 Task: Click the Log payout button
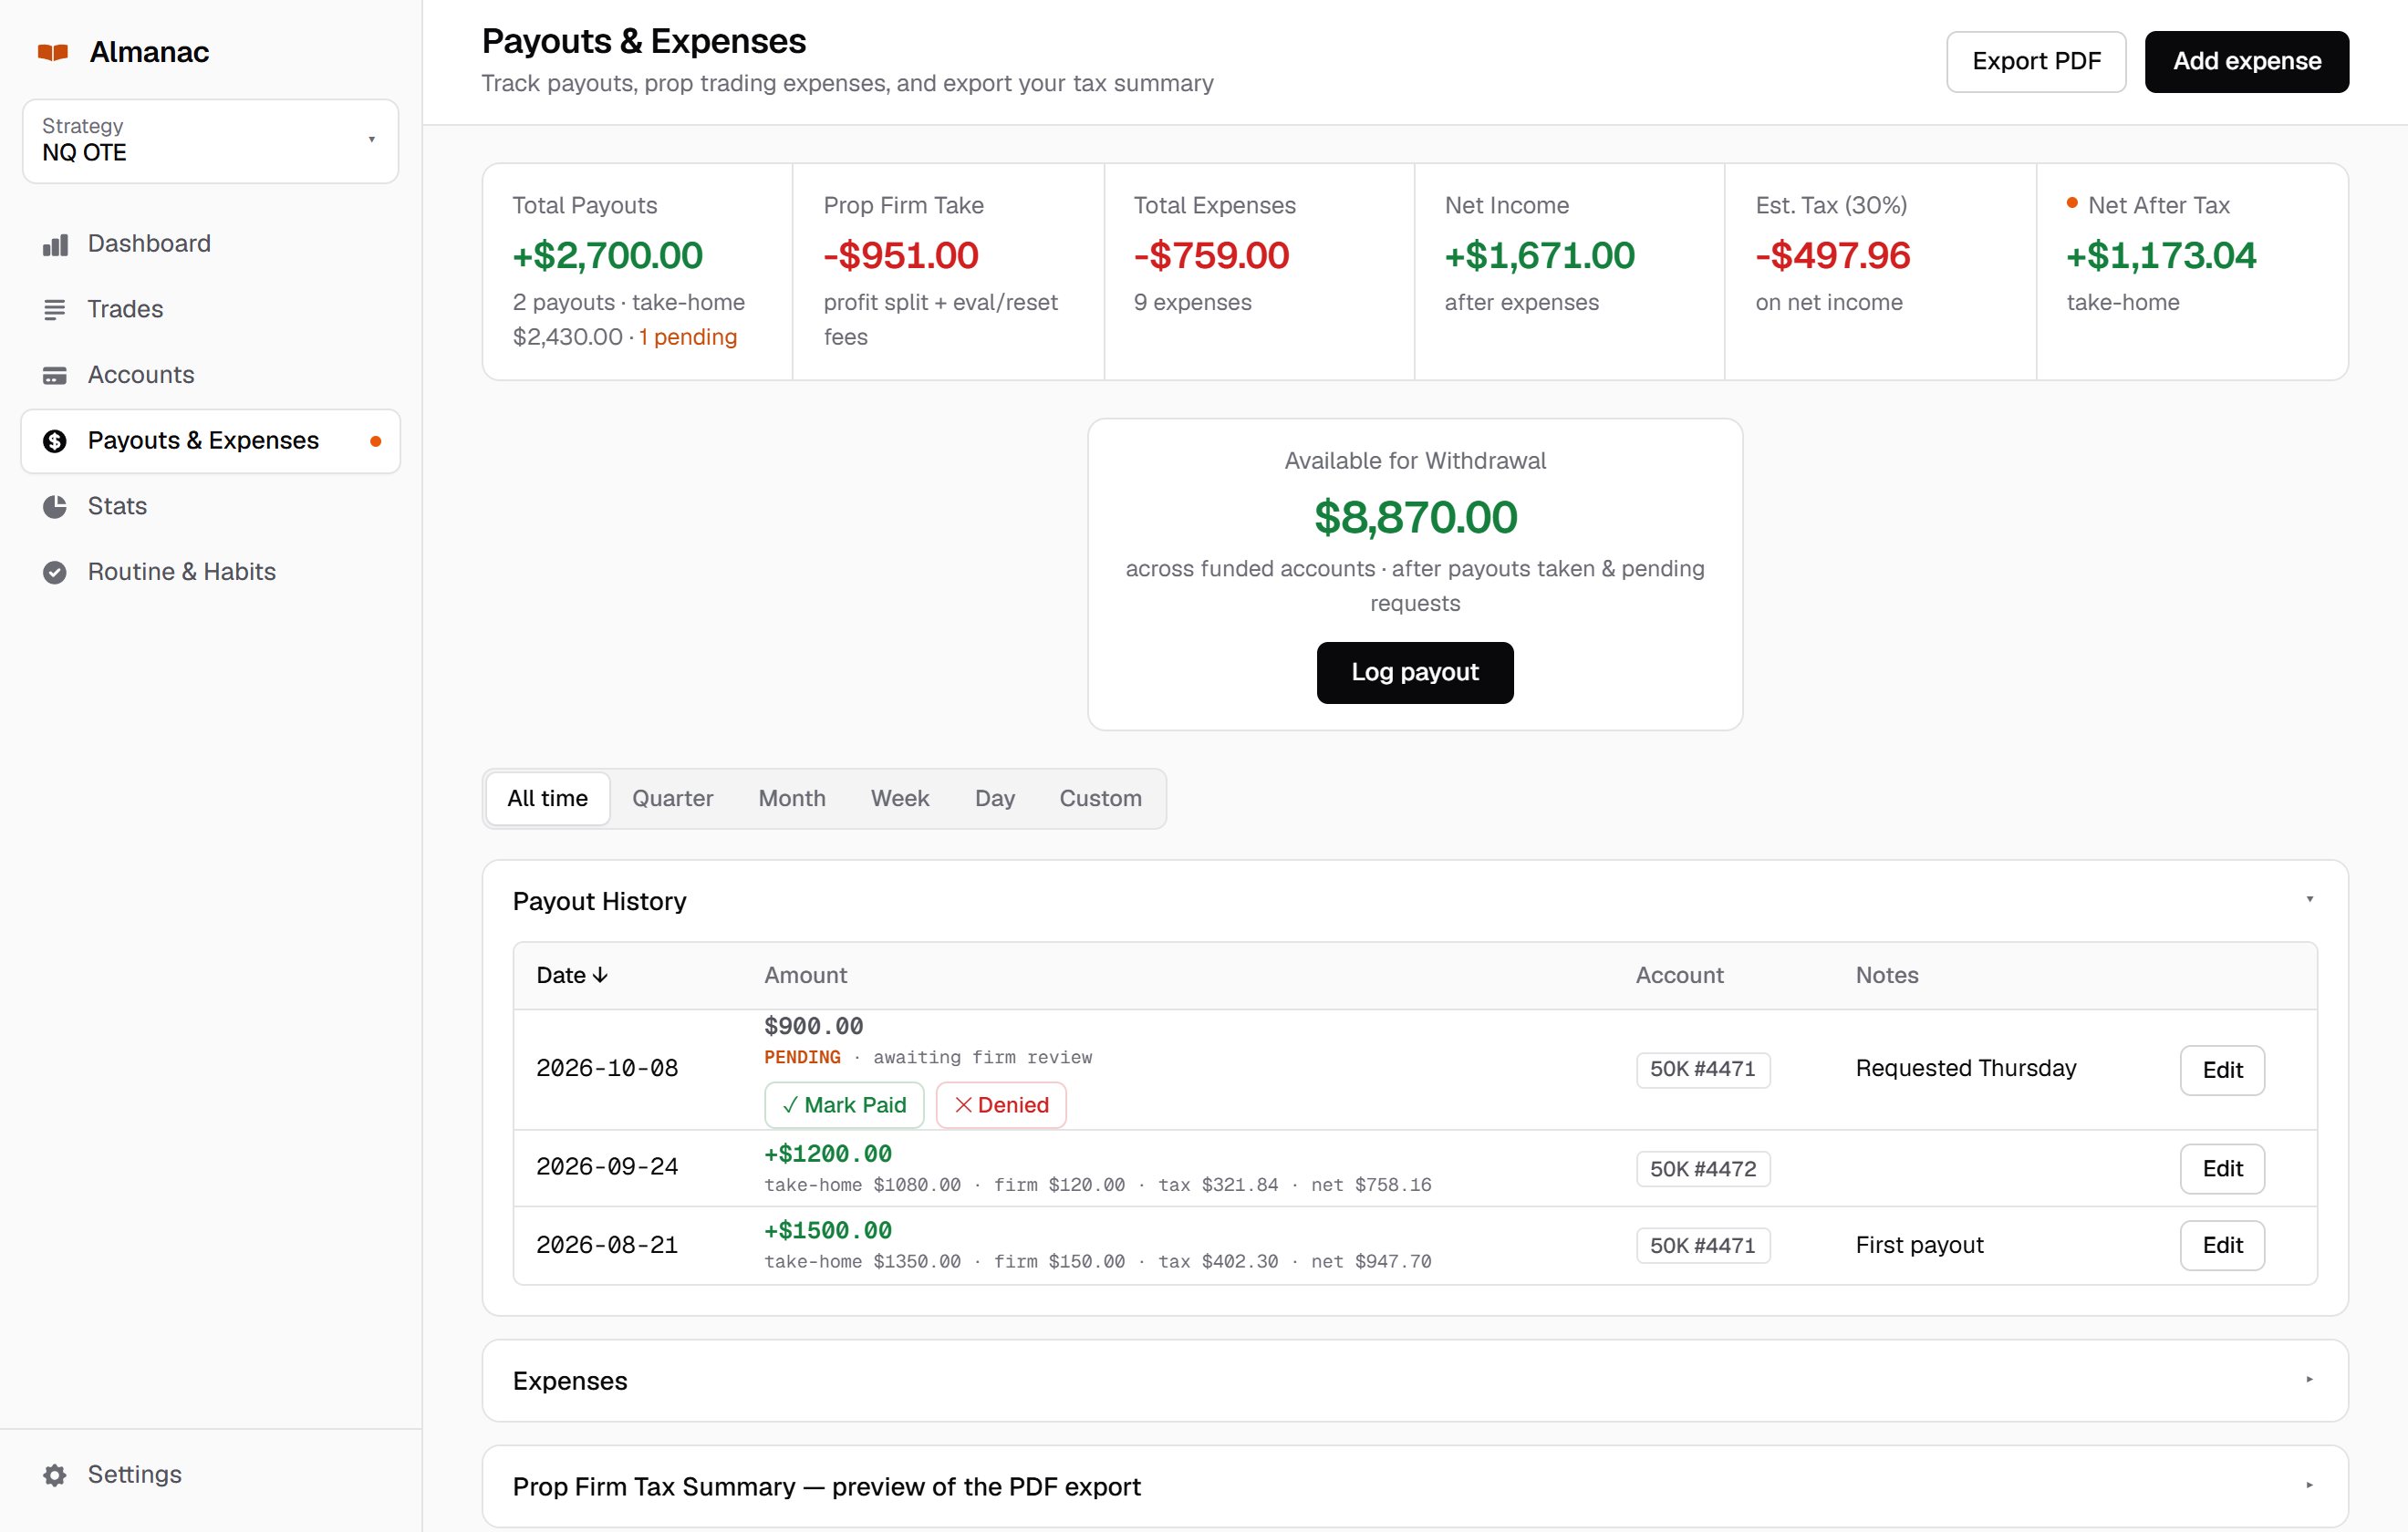(1415, 673)
